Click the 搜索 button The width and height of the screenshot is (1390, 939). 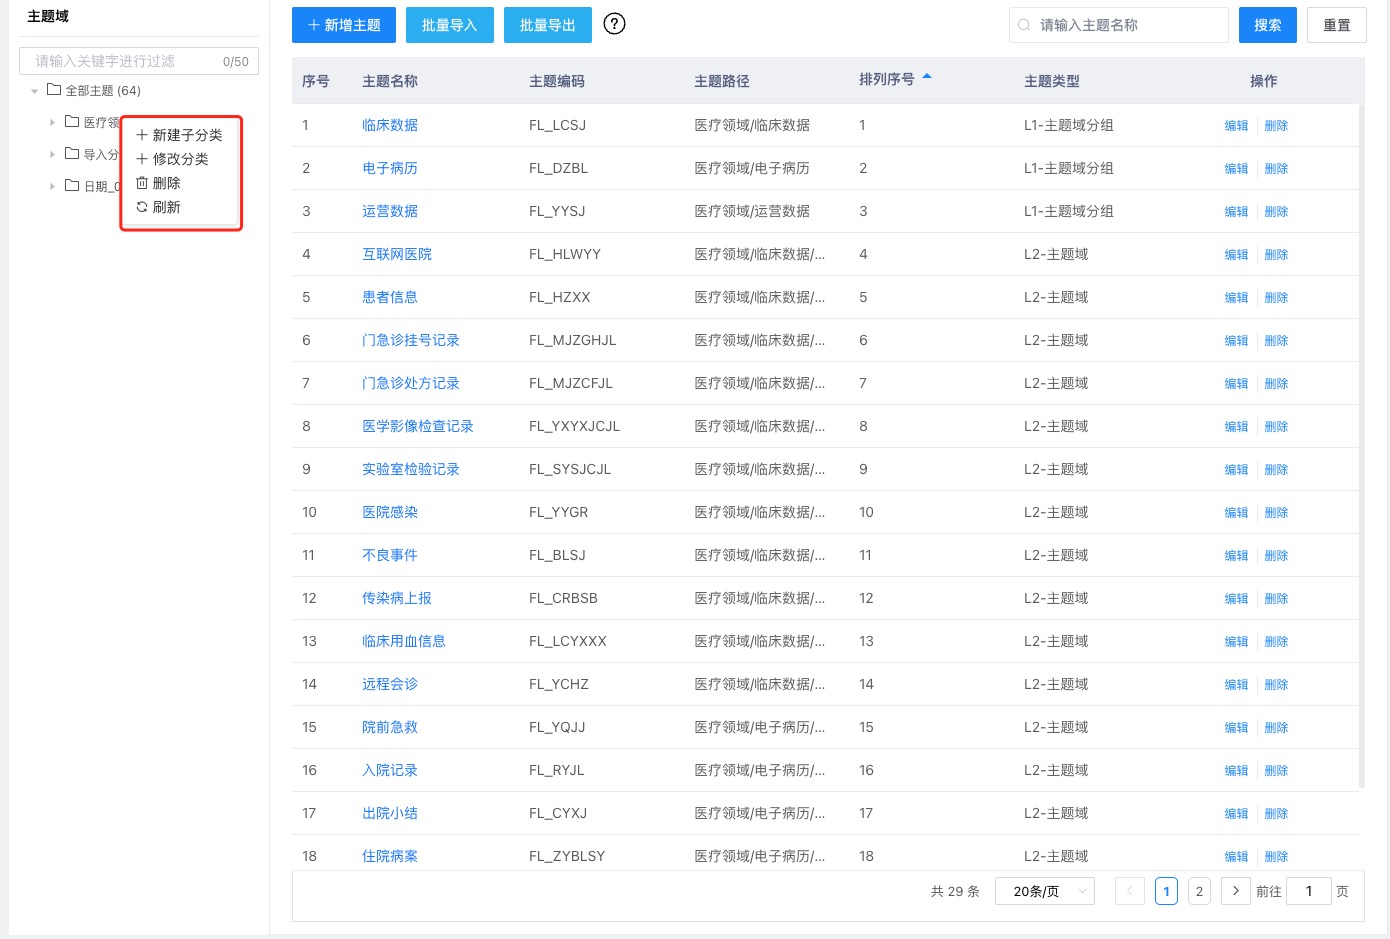click(1267, 25)
